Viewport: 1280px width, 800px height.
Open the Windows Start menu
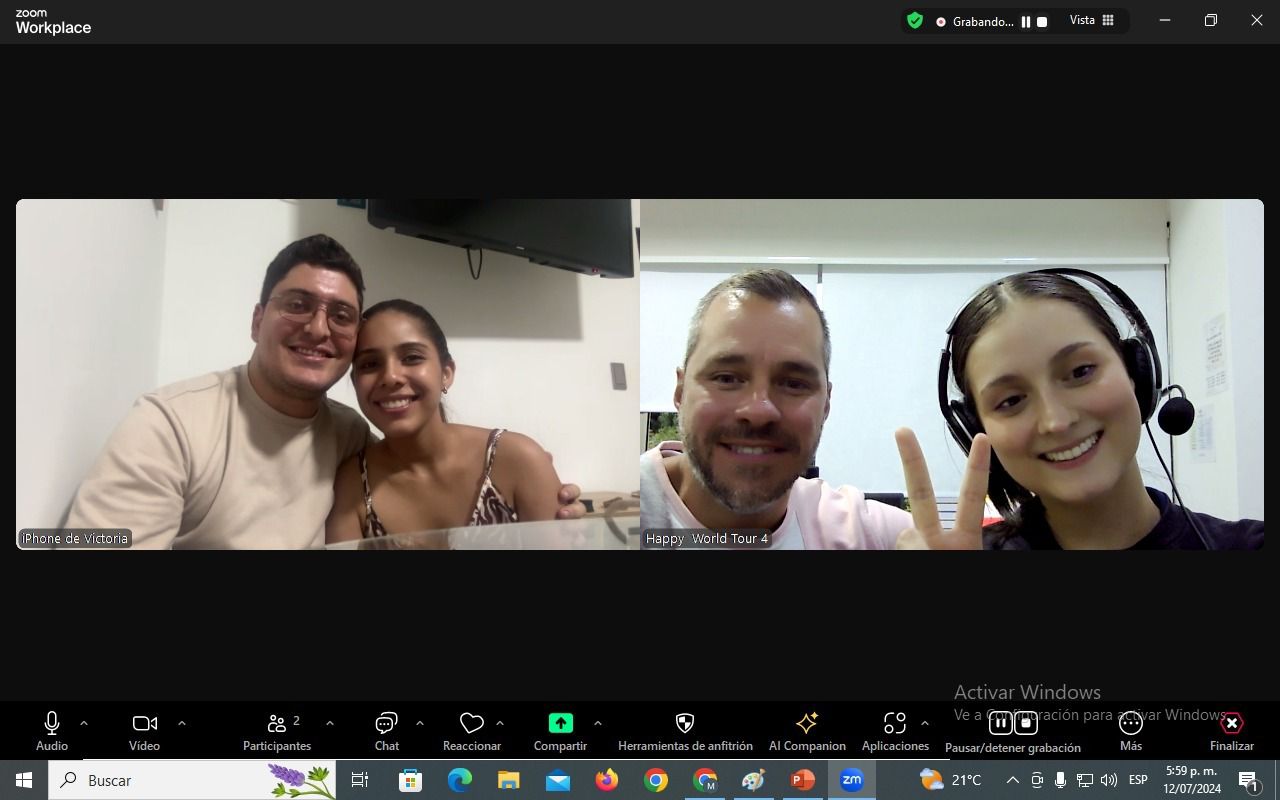tap(24, 780)
